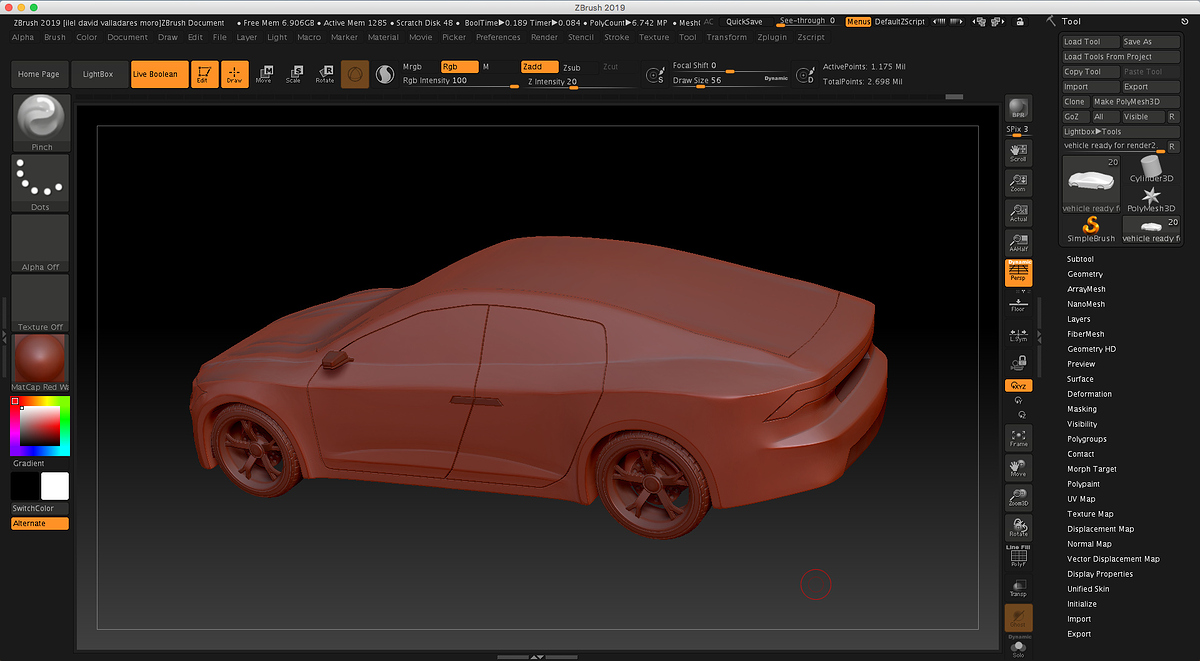
Task: Click the Frame view icon
Action: [x=1018, y=436]
